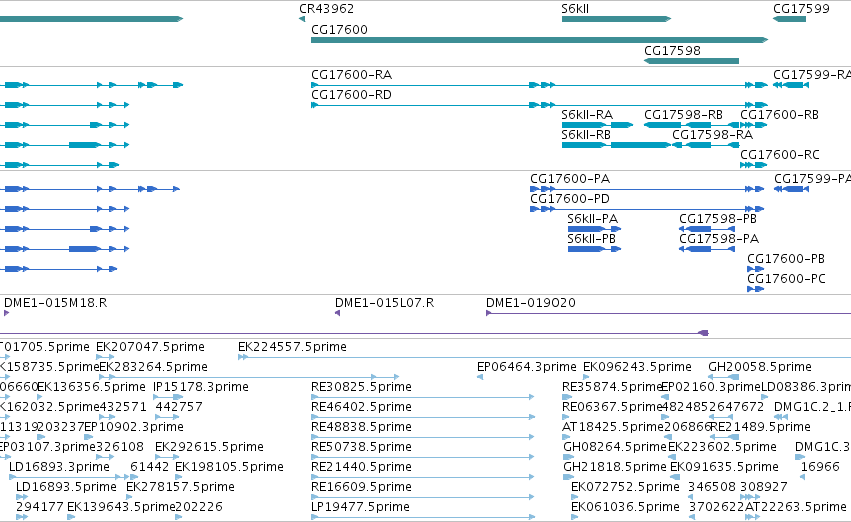Select the CG17598-PB protein feature

tap(707, 229)
